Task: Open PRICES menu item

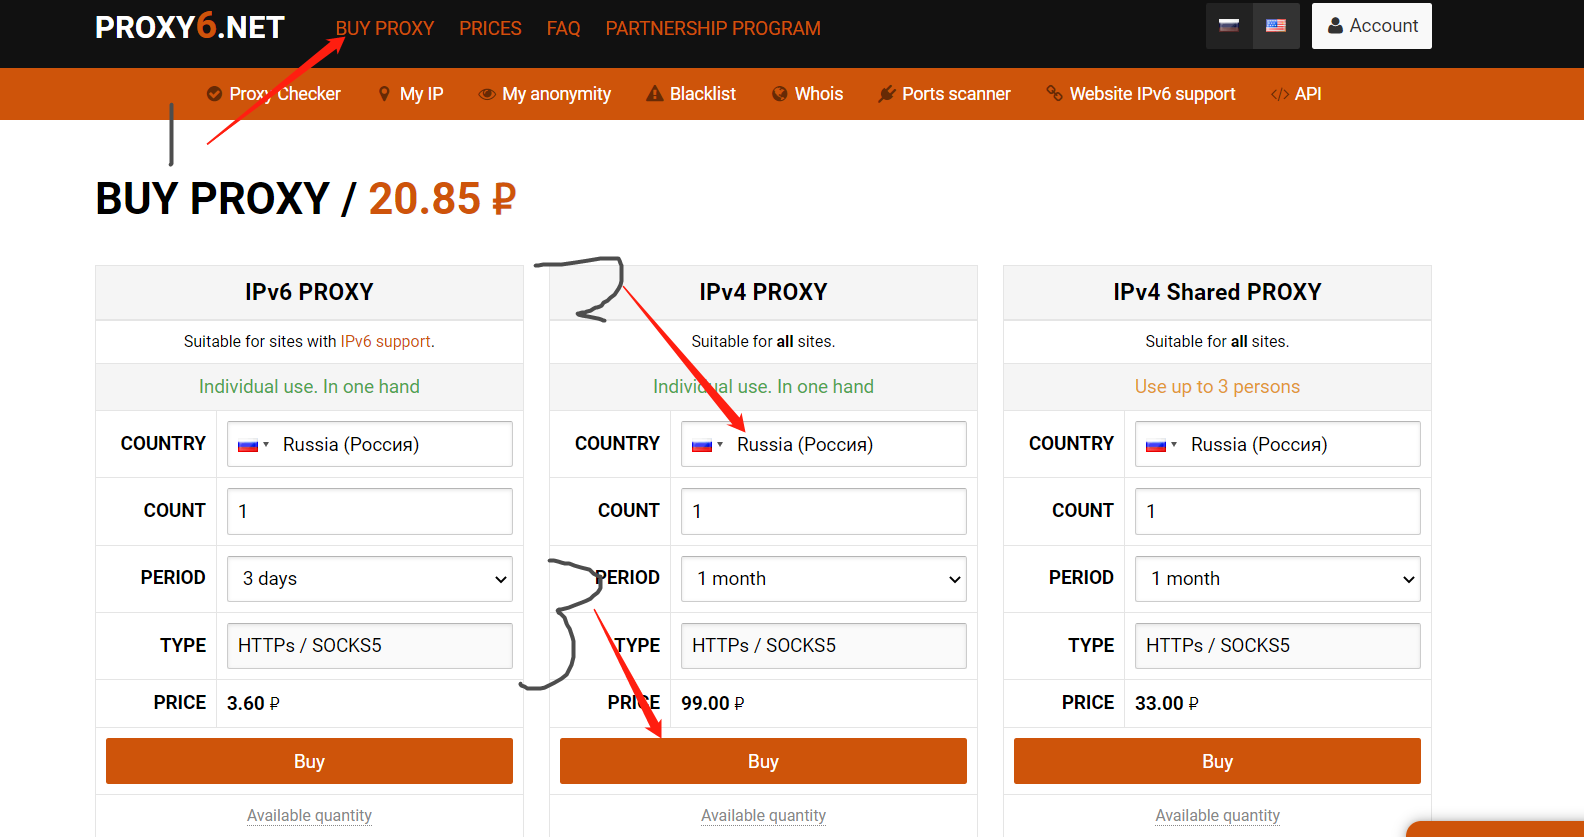Action: [x=490, y=28]
